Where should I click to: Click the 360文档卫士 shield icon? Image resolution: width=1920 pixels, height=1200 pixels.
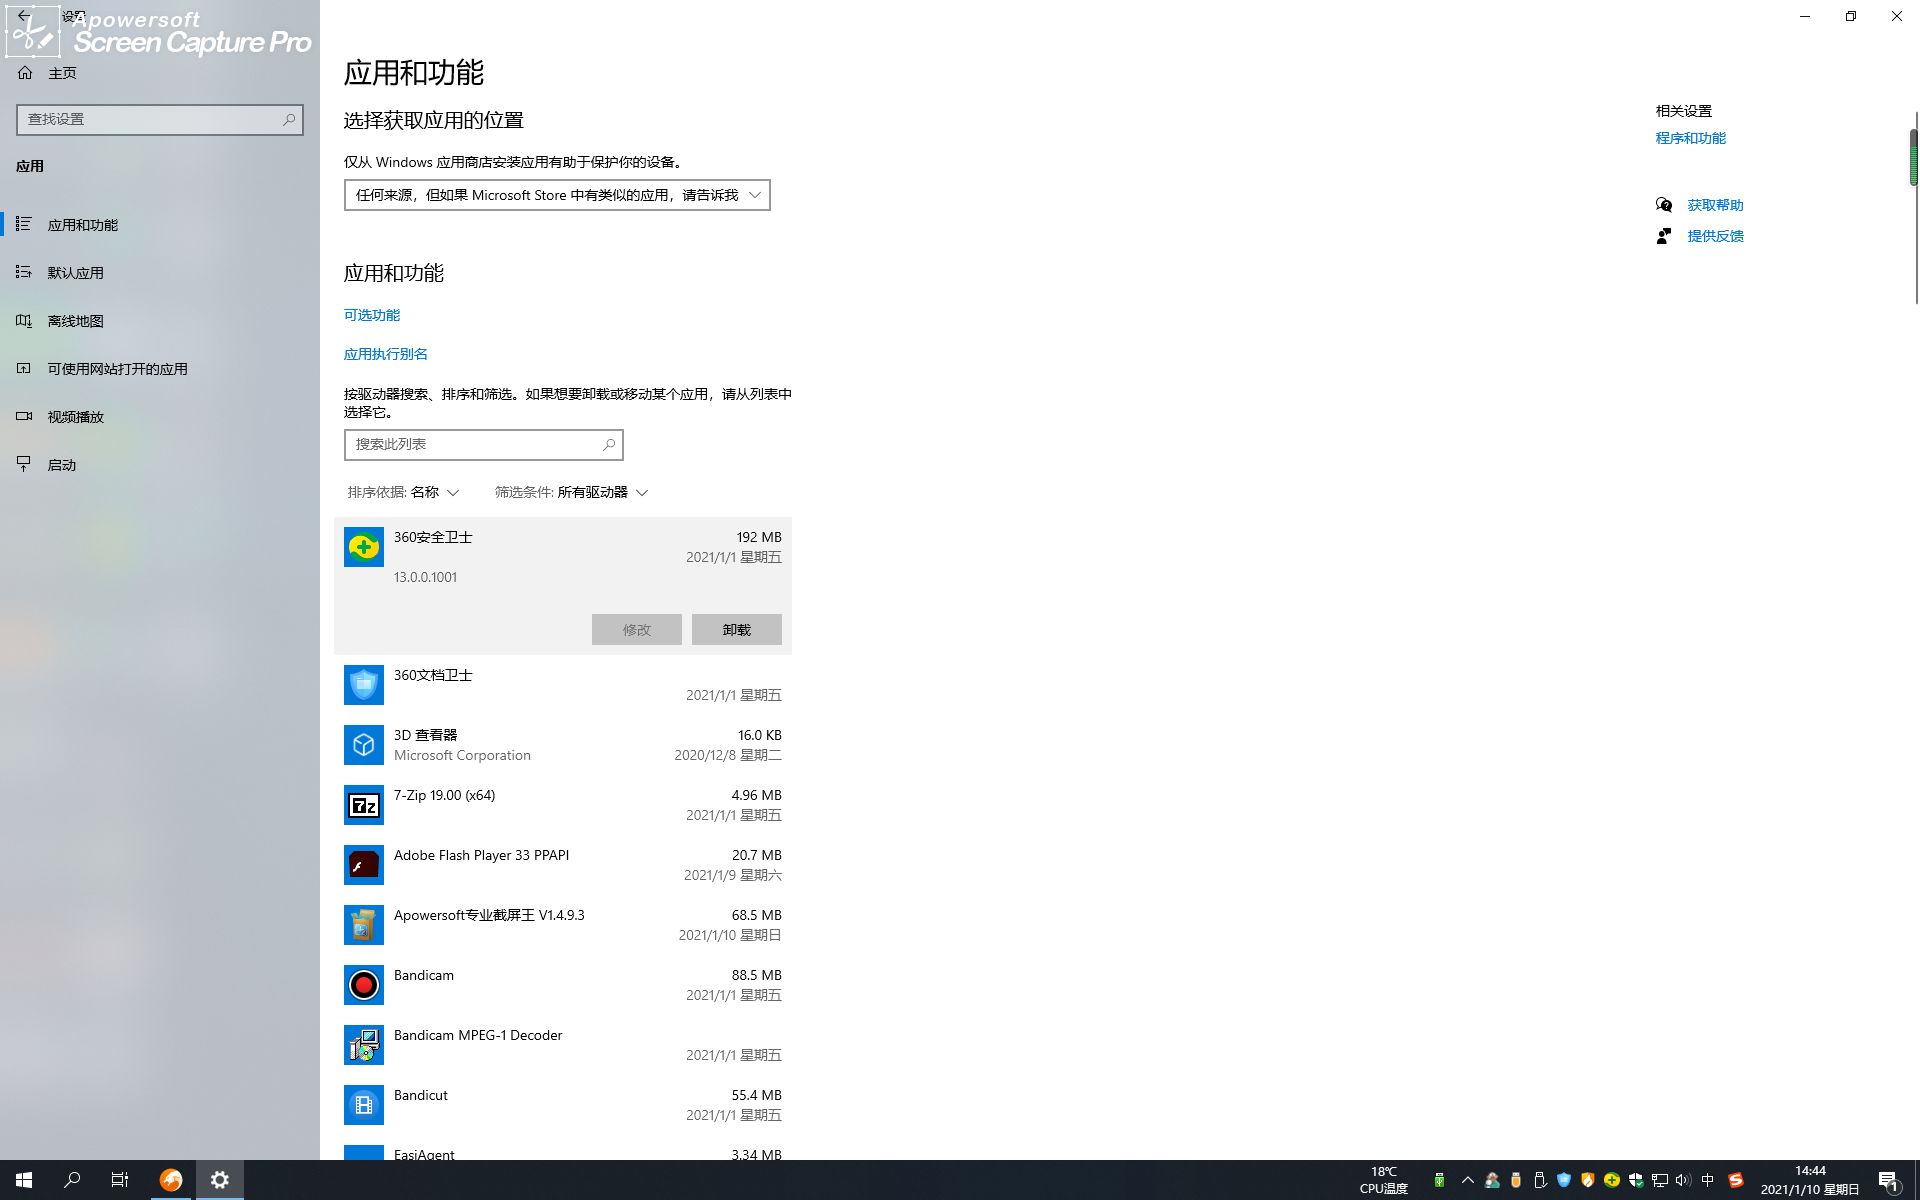363,685
